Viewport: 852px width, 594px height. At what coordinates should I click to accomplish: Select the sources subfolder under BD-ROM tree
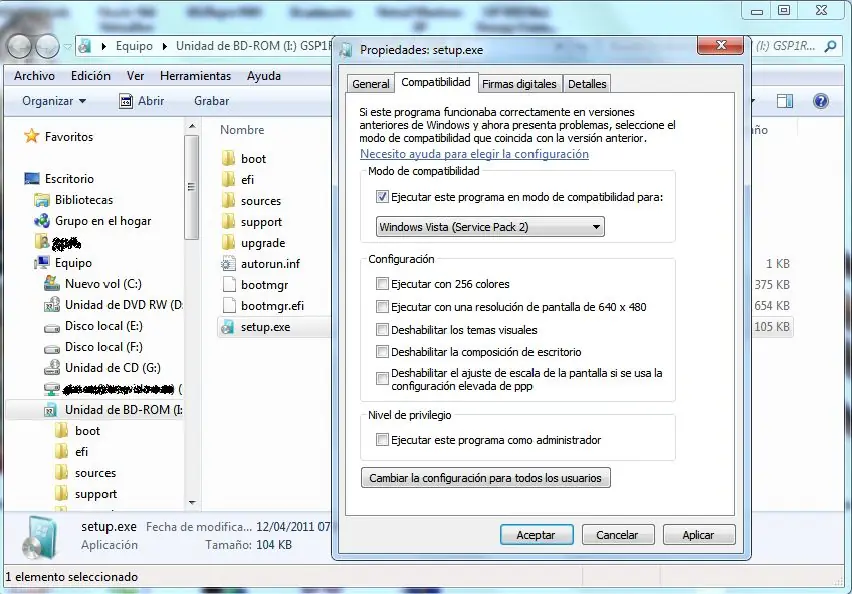point(95,473)
